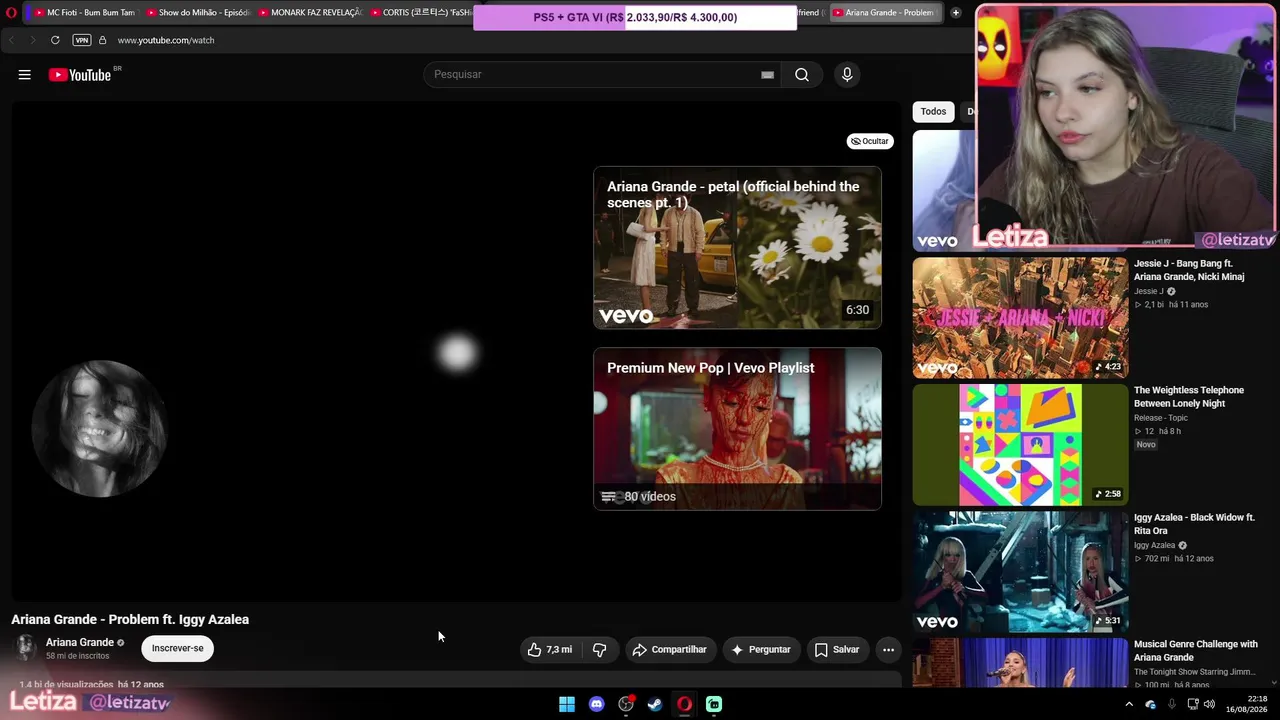
Task: Open a new browser tab
Action: [956, 13]
